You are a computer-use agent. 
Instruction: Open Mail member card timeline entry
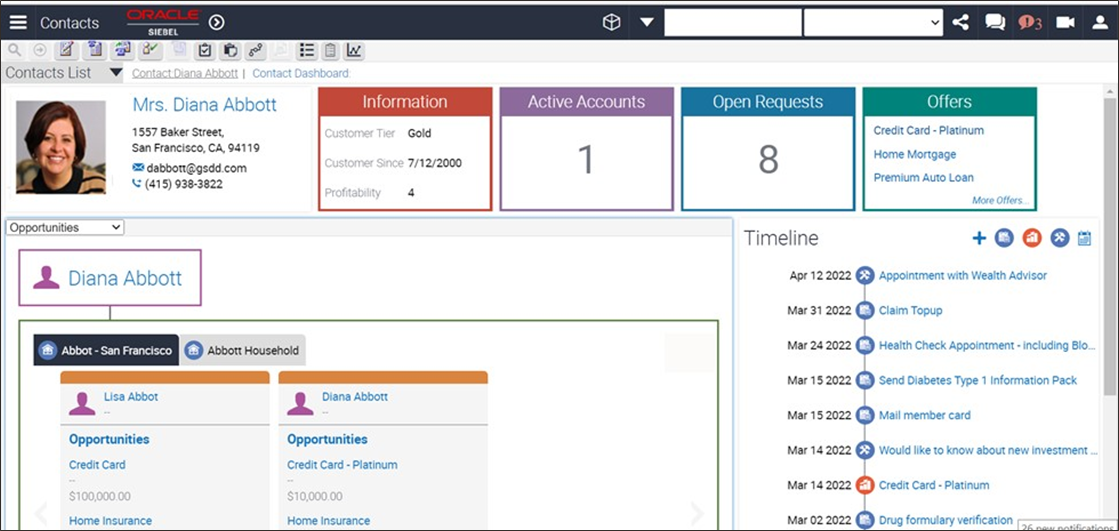924,415
